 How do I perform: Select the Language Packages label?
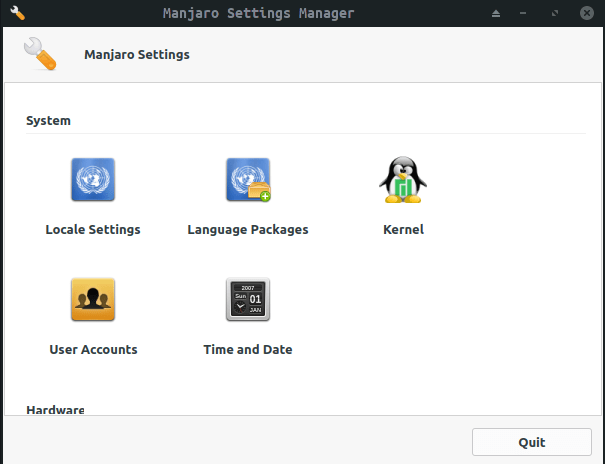click(x=248, y=230)
